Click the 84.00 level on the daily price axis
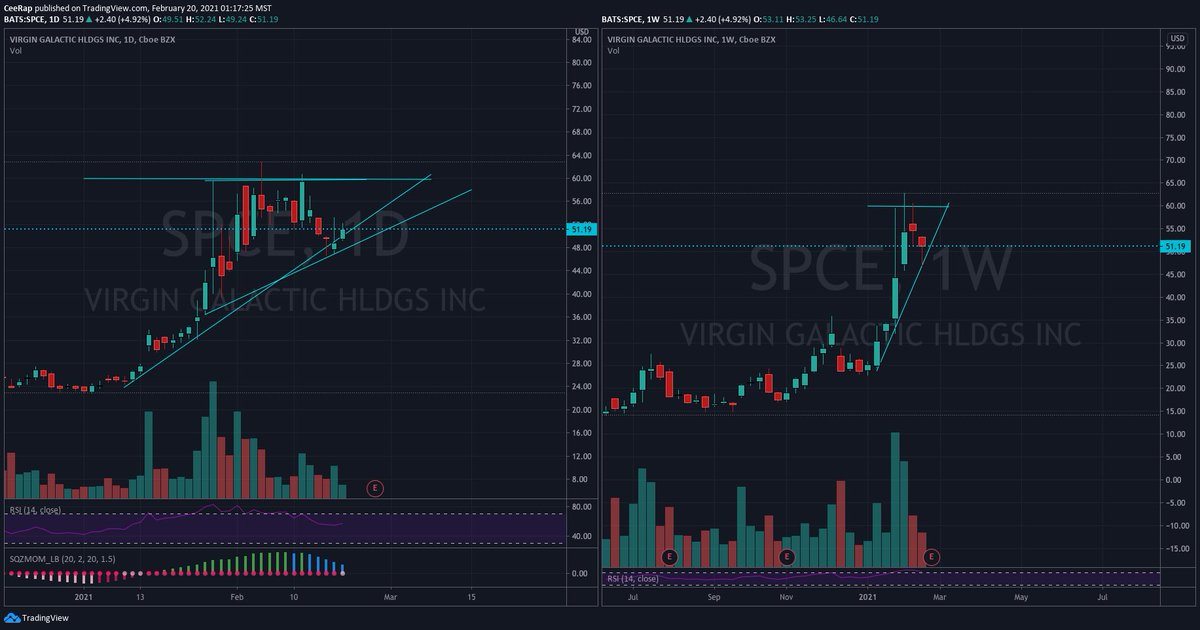The image size is (1200, 630). click(582, 40)
